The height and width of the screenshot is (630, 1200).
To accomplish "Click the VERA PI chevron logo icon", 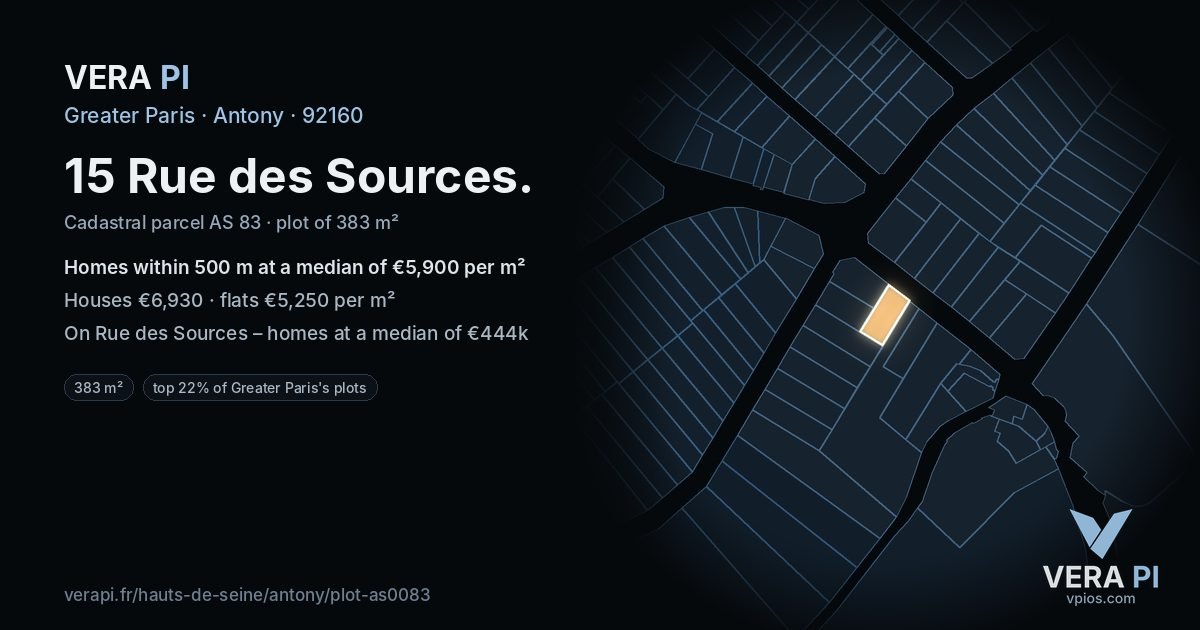I will [1100, 533].
